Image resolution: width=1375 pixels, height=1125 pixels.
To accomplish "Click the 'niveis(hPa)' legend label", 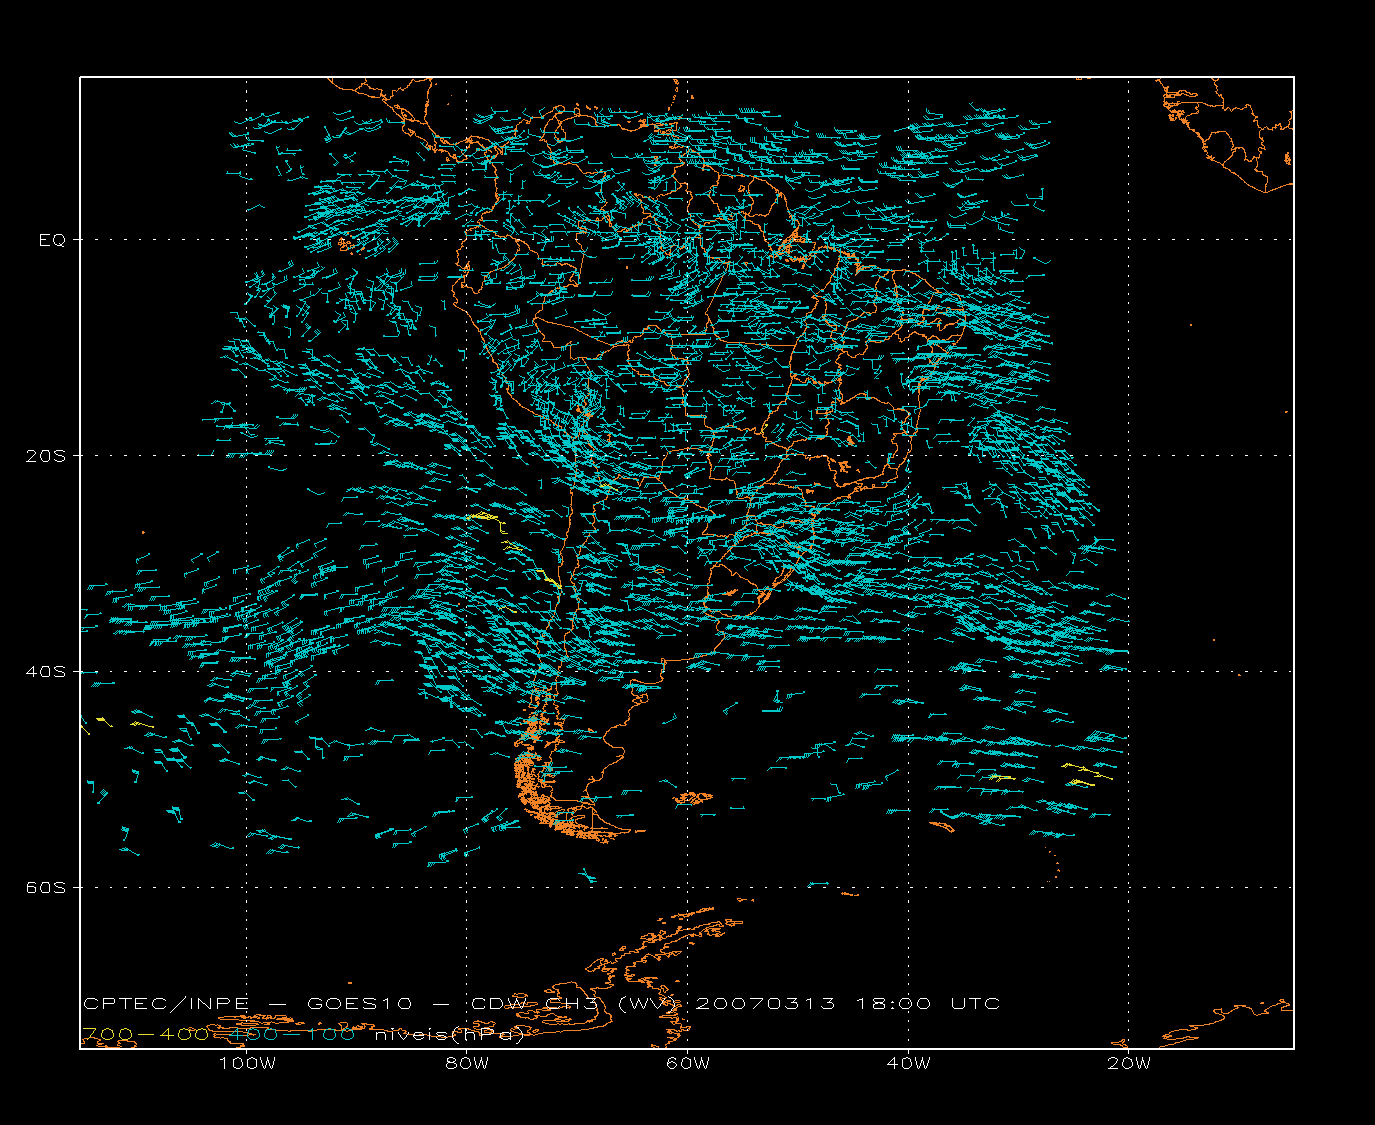I will pyautogui.click(x=449, y=1034).
